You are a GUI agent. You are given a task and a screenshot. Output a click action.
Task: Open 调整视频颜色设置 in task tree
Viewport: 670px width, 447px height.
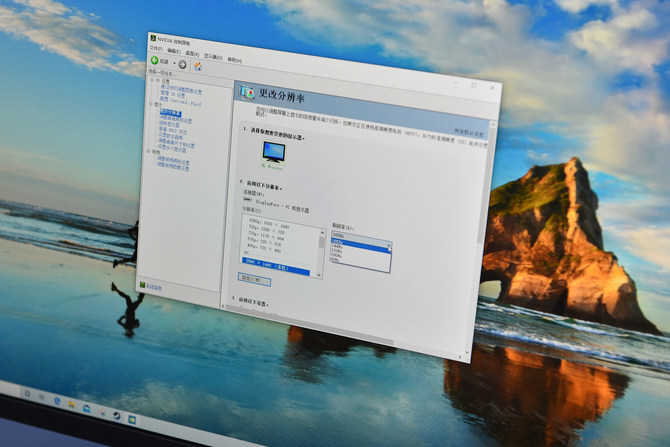coord(173,161)
